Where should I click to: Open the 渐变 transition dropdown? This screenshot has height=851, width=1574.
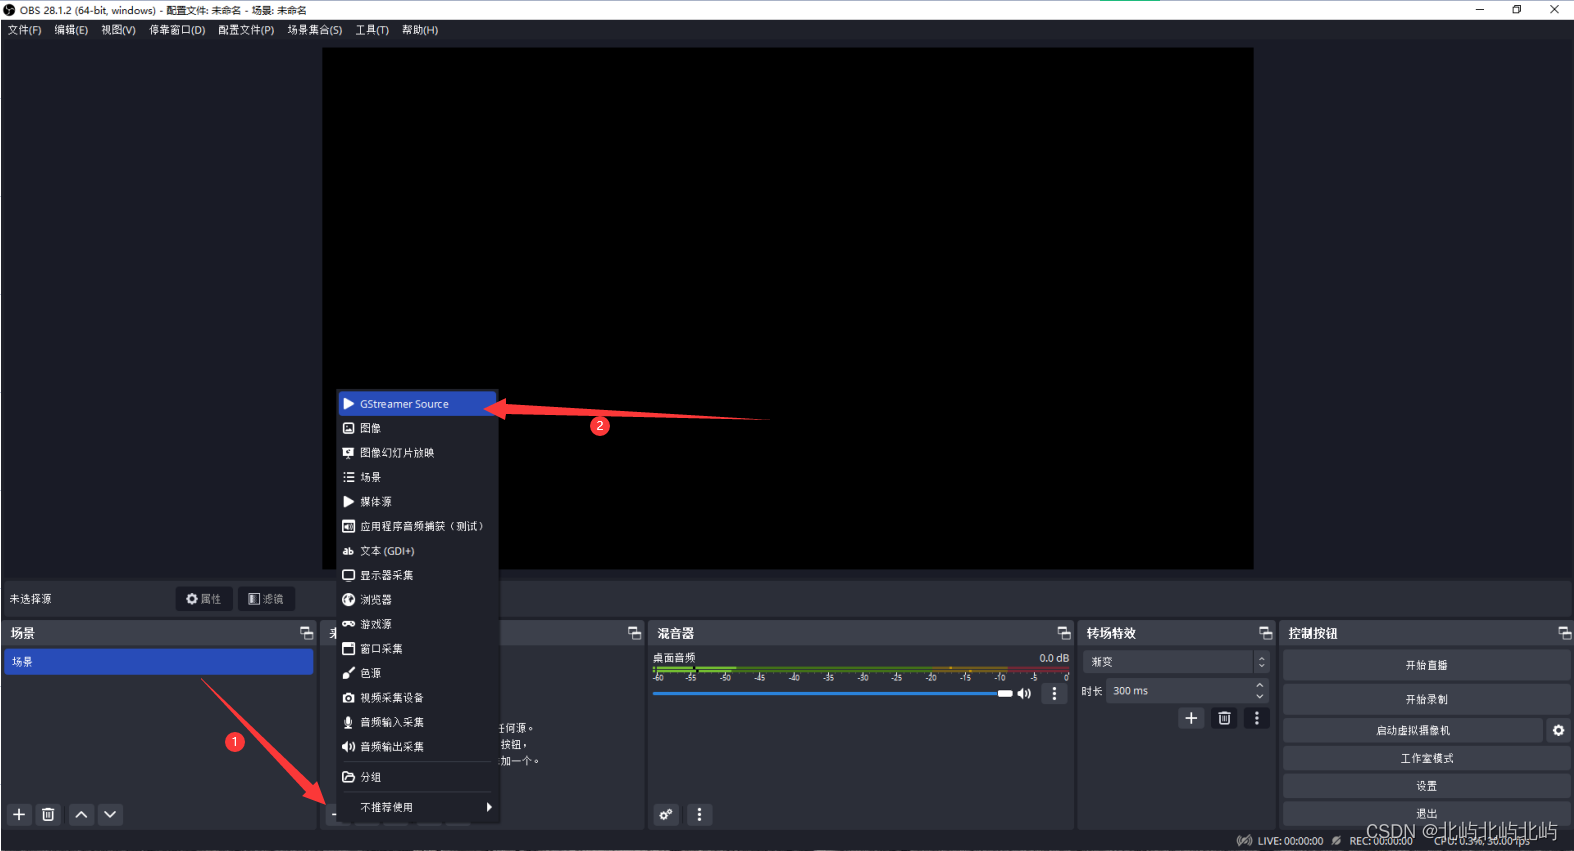pos(1175,662)
